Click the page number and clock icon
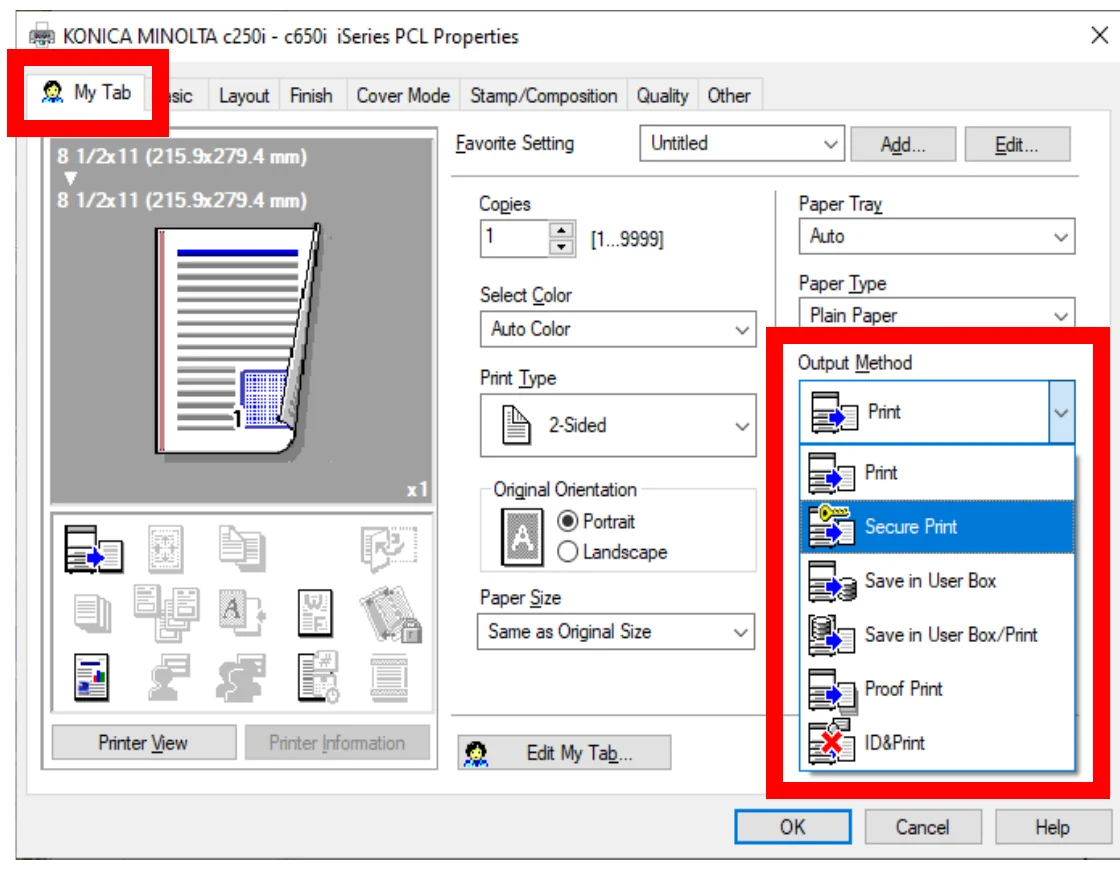This screenshot has width=1120, height=870. click(x=318, y=677)
